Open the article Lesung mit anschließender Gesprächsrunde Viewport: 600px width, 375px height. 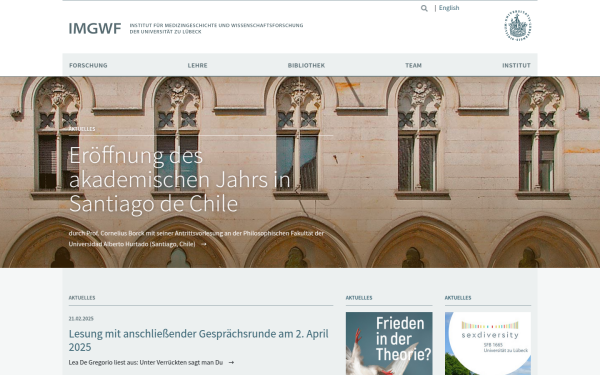(199, 340)
